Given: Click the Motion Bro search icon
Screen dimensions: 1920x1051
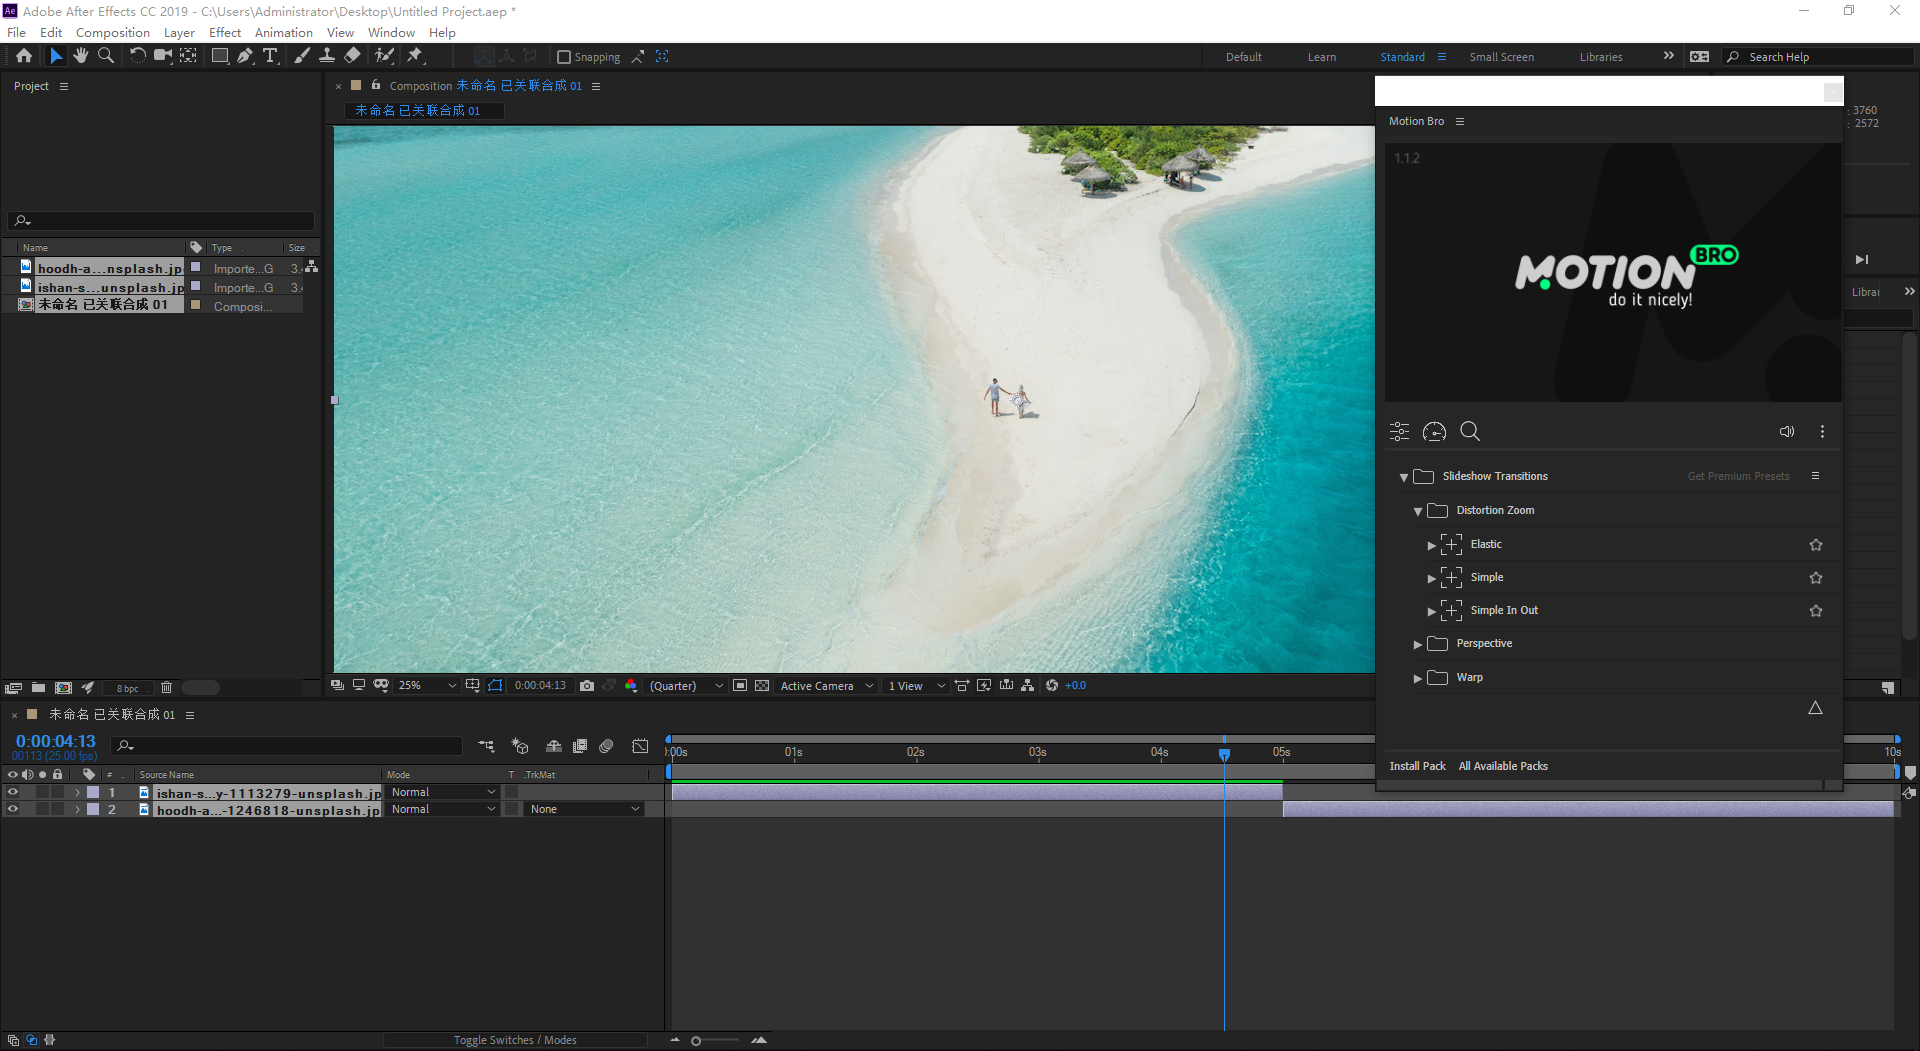Looking at the screenshot, I should (x=1469, y=431).
